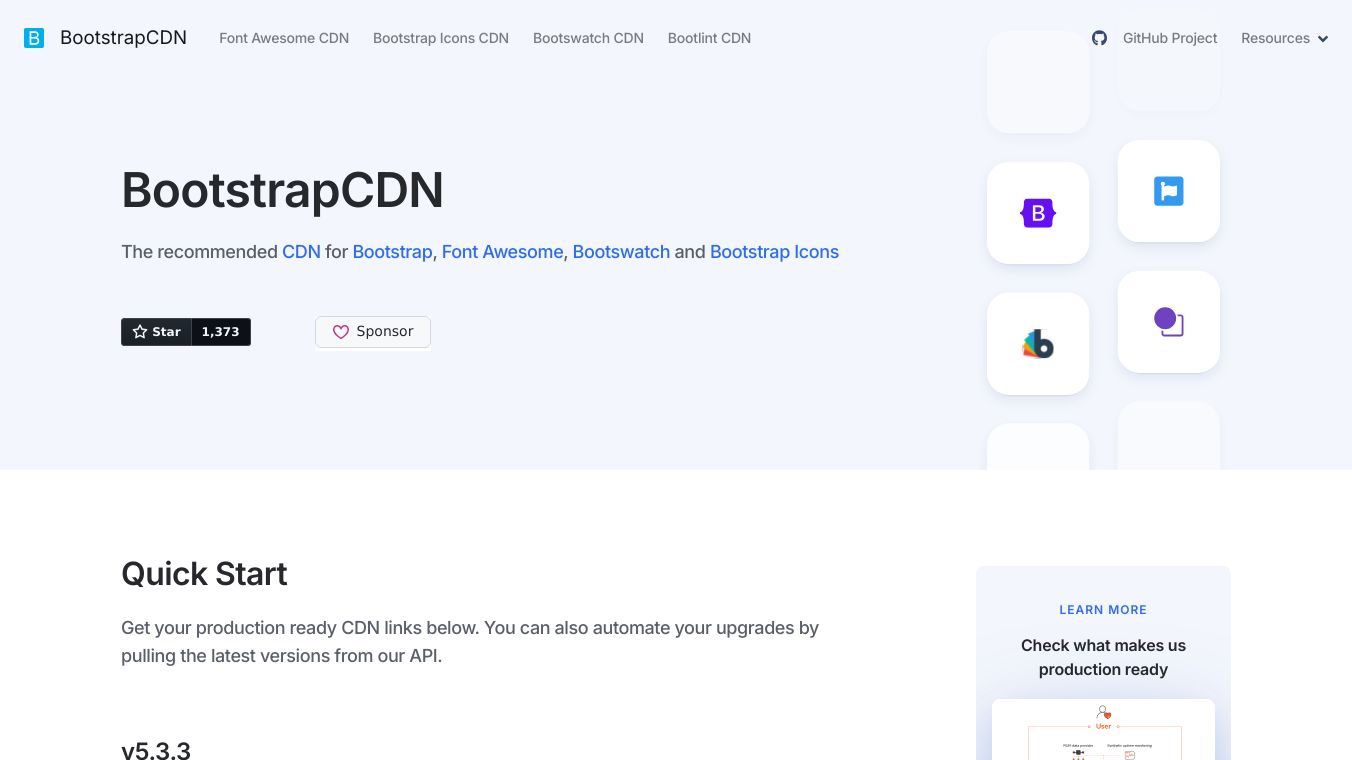Go to Bootstrap Icons CDN page

[441, 38]
